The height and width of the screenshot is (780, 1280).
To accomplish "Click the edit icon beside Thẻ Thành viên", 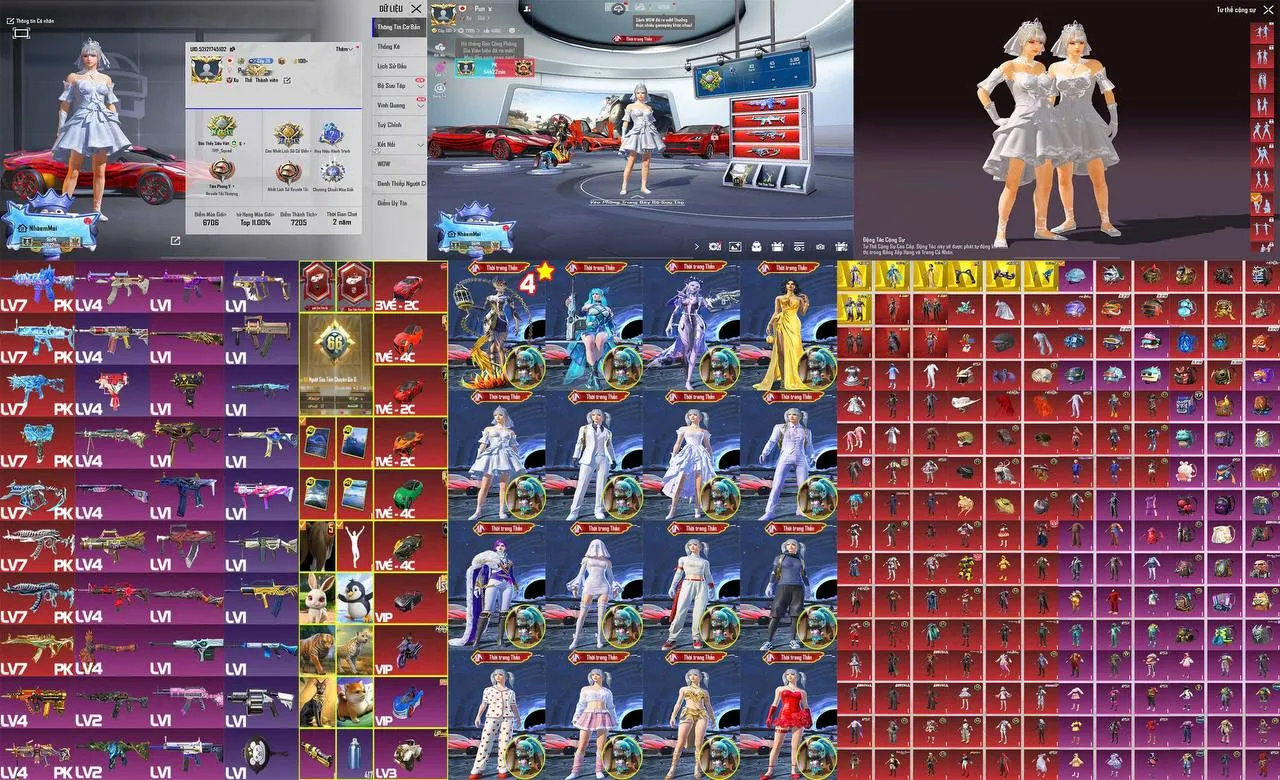I will coord(287,80).
